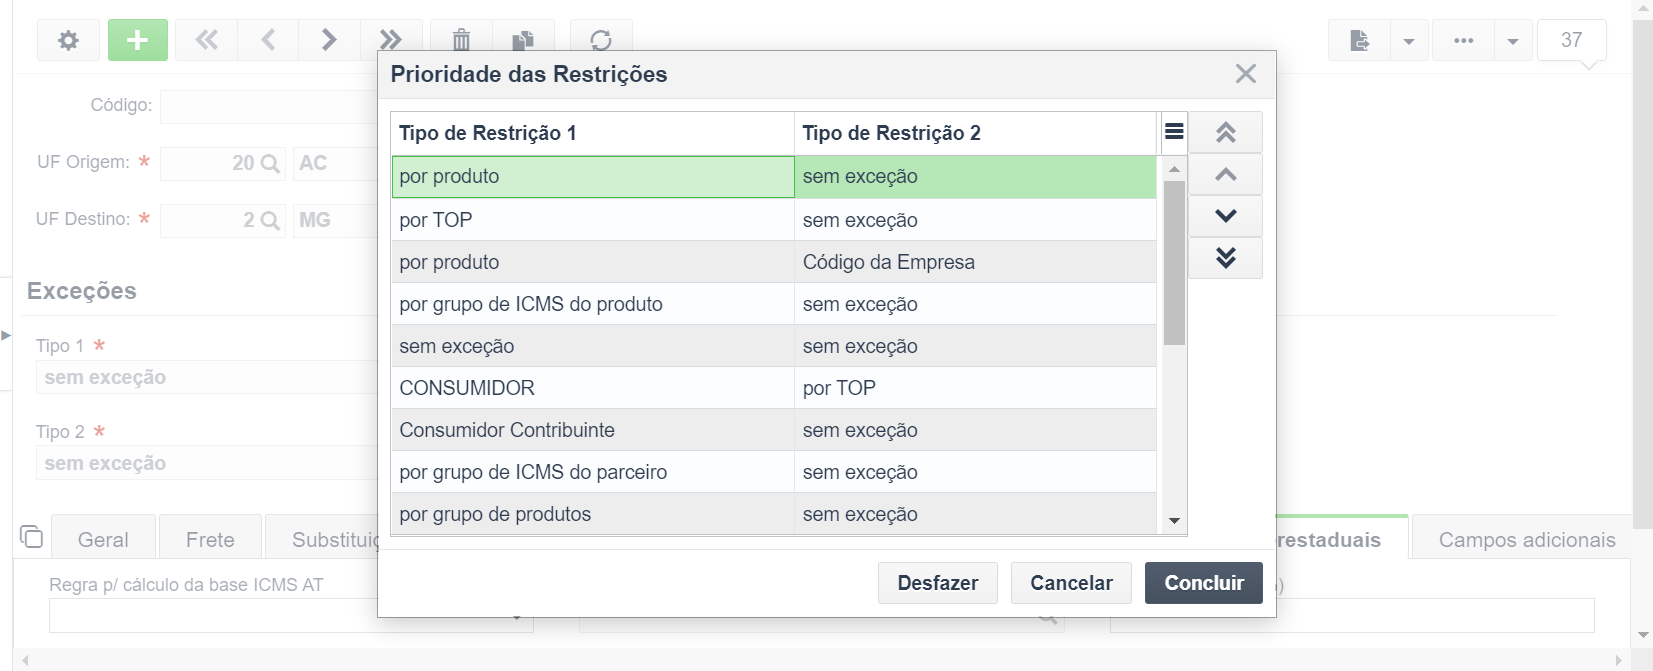Close the Prioridade das Restrições dialog

coord(1245,74)
